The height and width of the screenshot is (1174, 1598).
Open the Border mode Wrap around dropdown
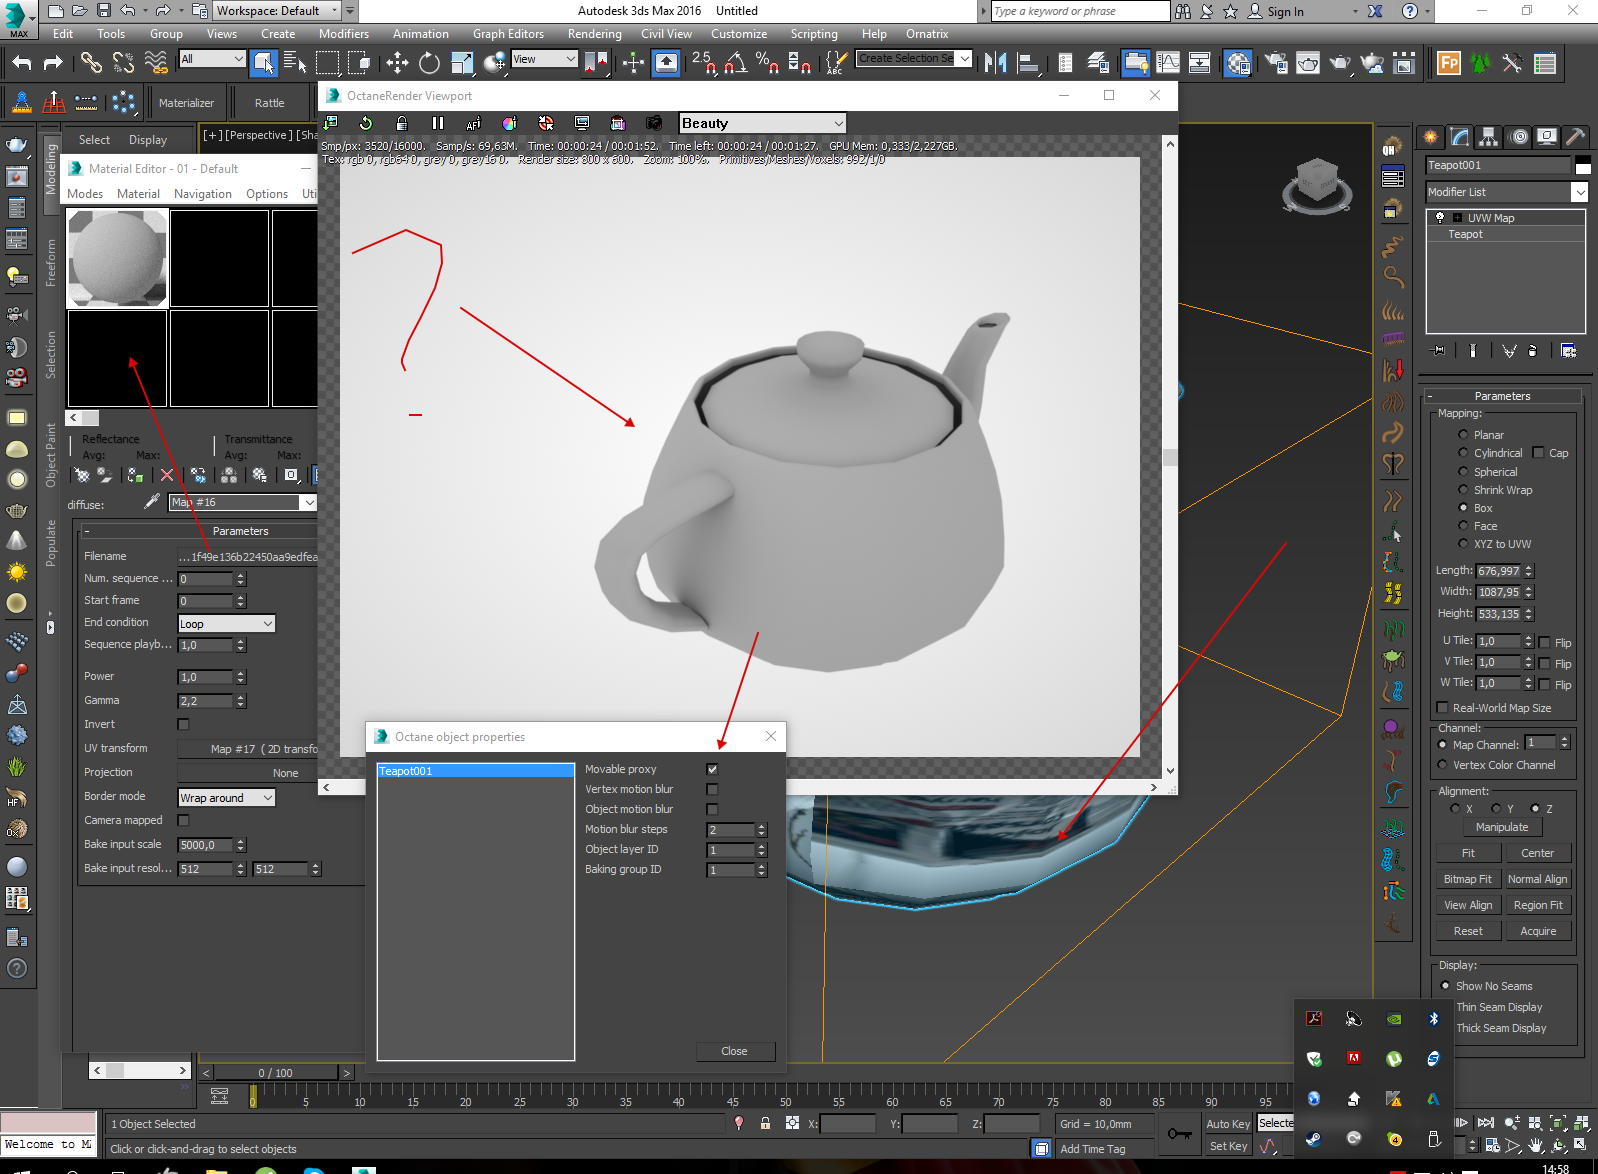coord(226,797)
